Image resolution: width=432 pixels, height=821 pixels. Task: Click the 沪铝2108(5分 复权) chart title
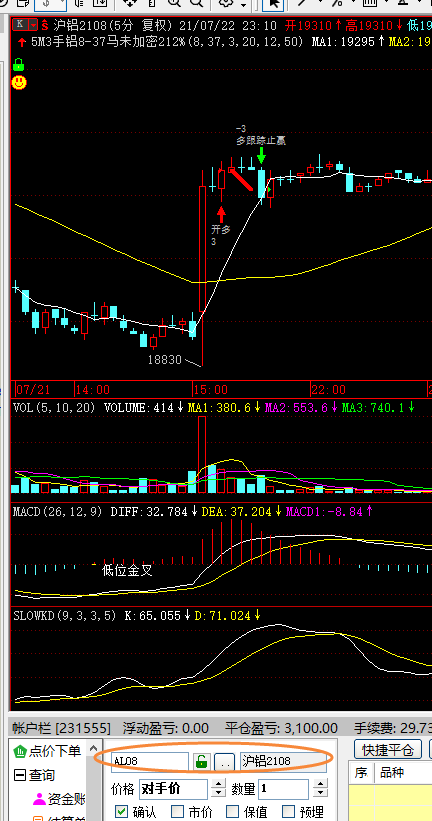(114, 25)
